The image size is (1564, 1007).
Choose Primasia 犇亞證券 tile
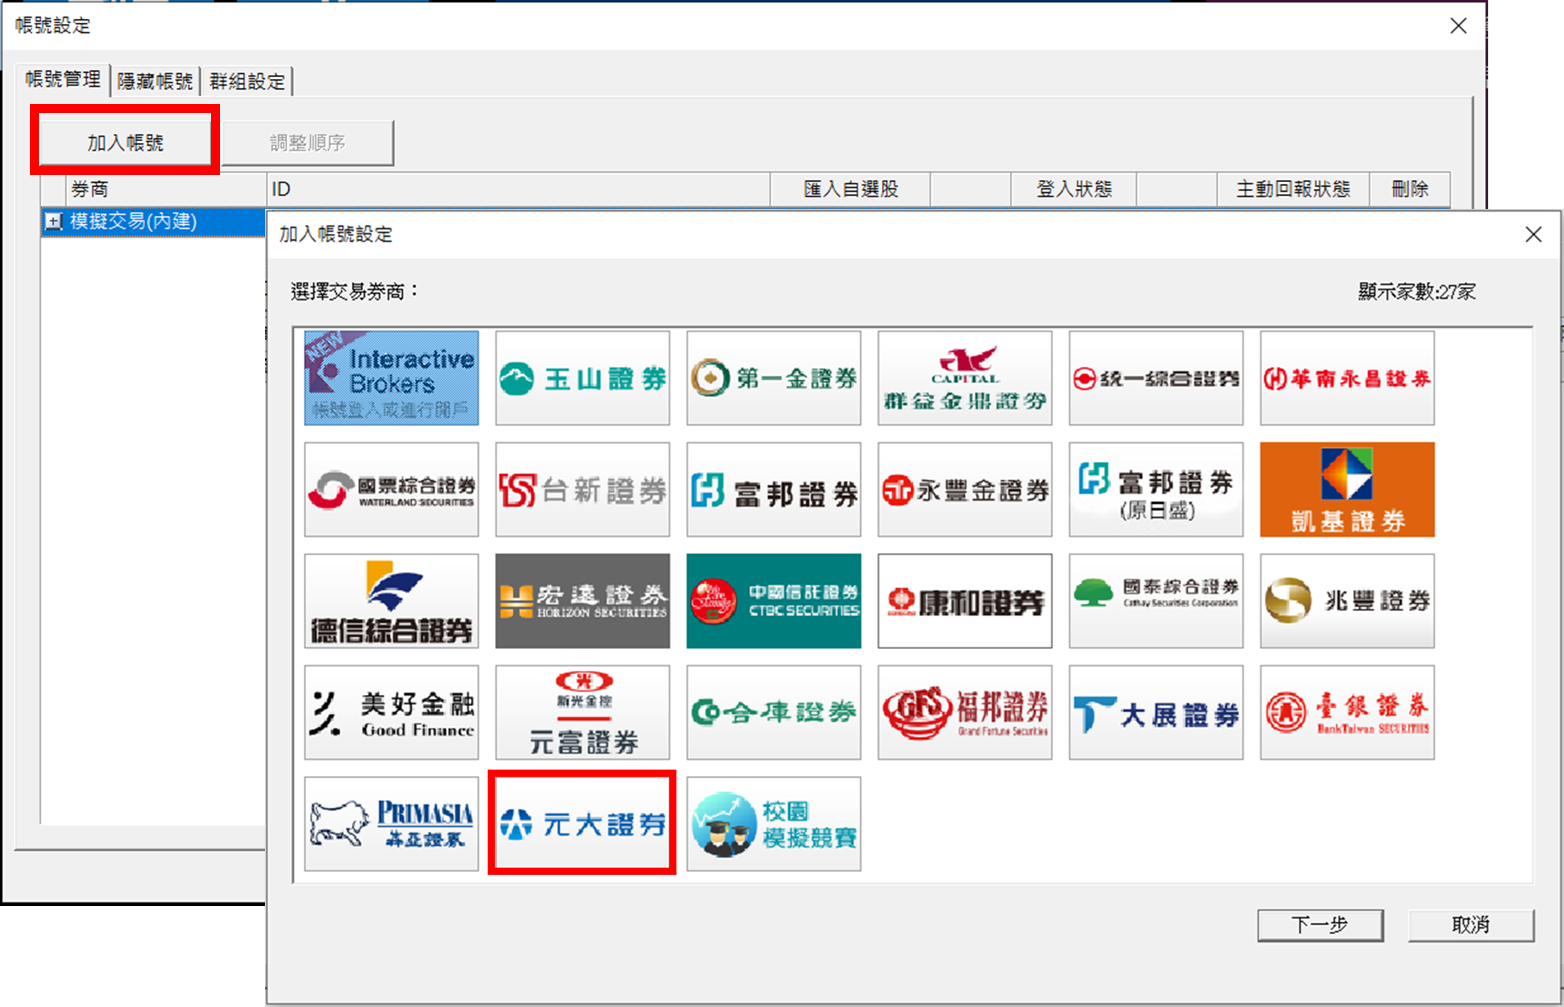pyautogui.click(x=391, y=824)
